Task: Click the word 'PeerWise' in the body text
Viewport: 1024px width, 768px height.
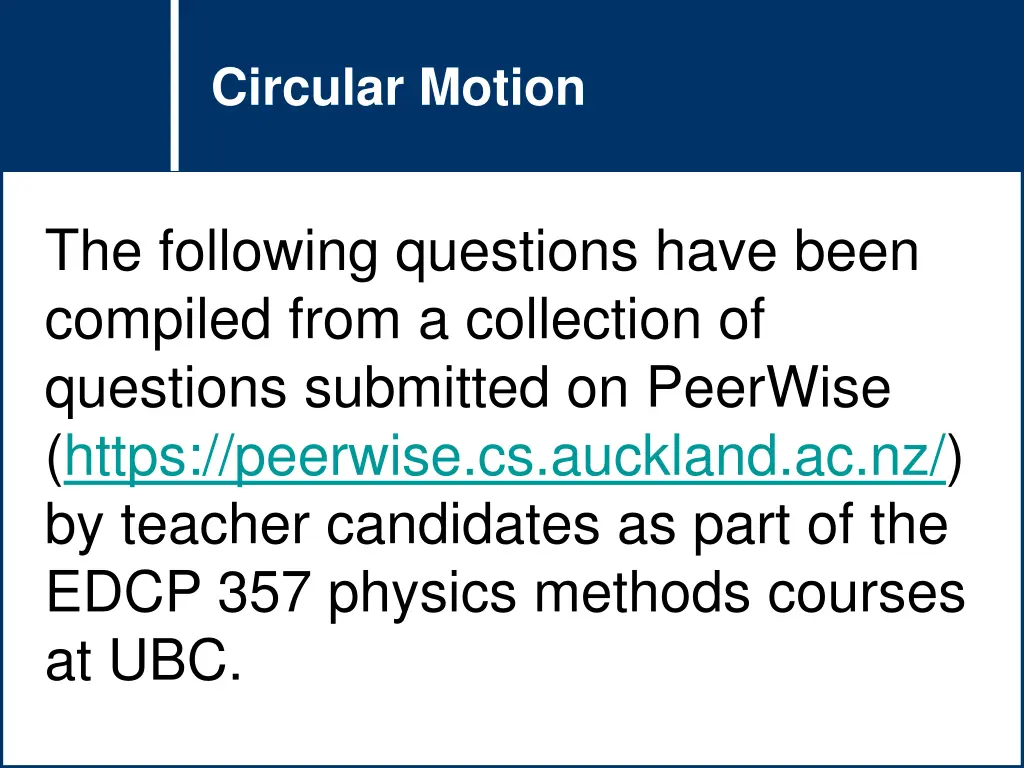Action: coord(768,389)
